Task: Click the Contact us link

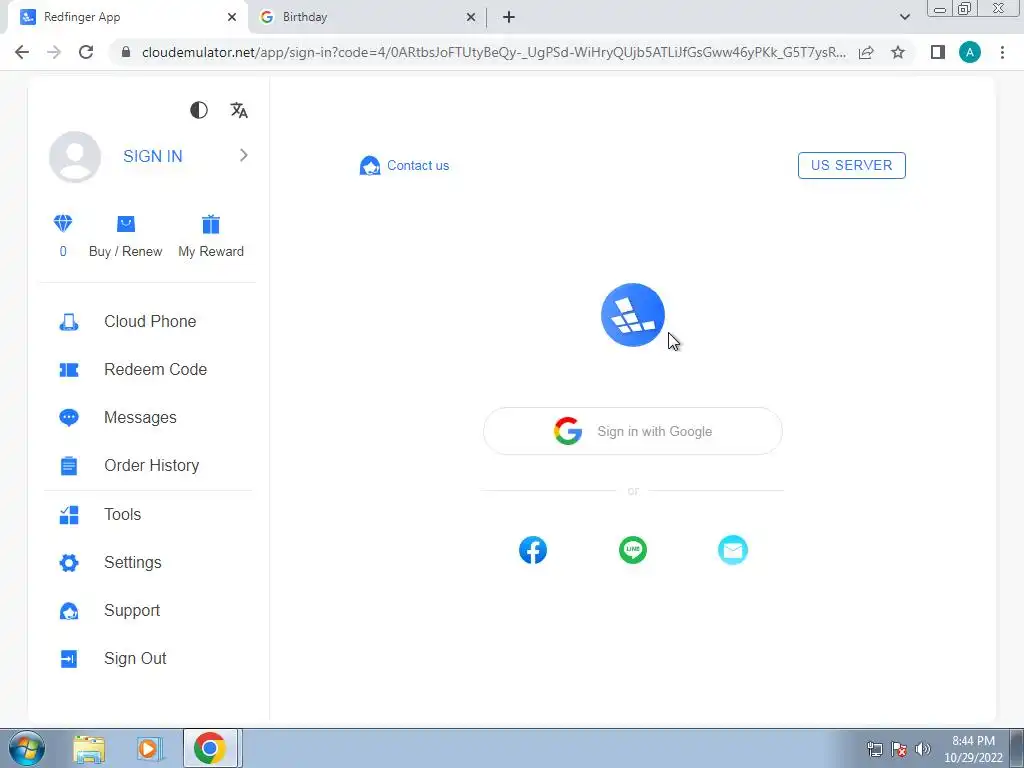Action: coord(418,165)
